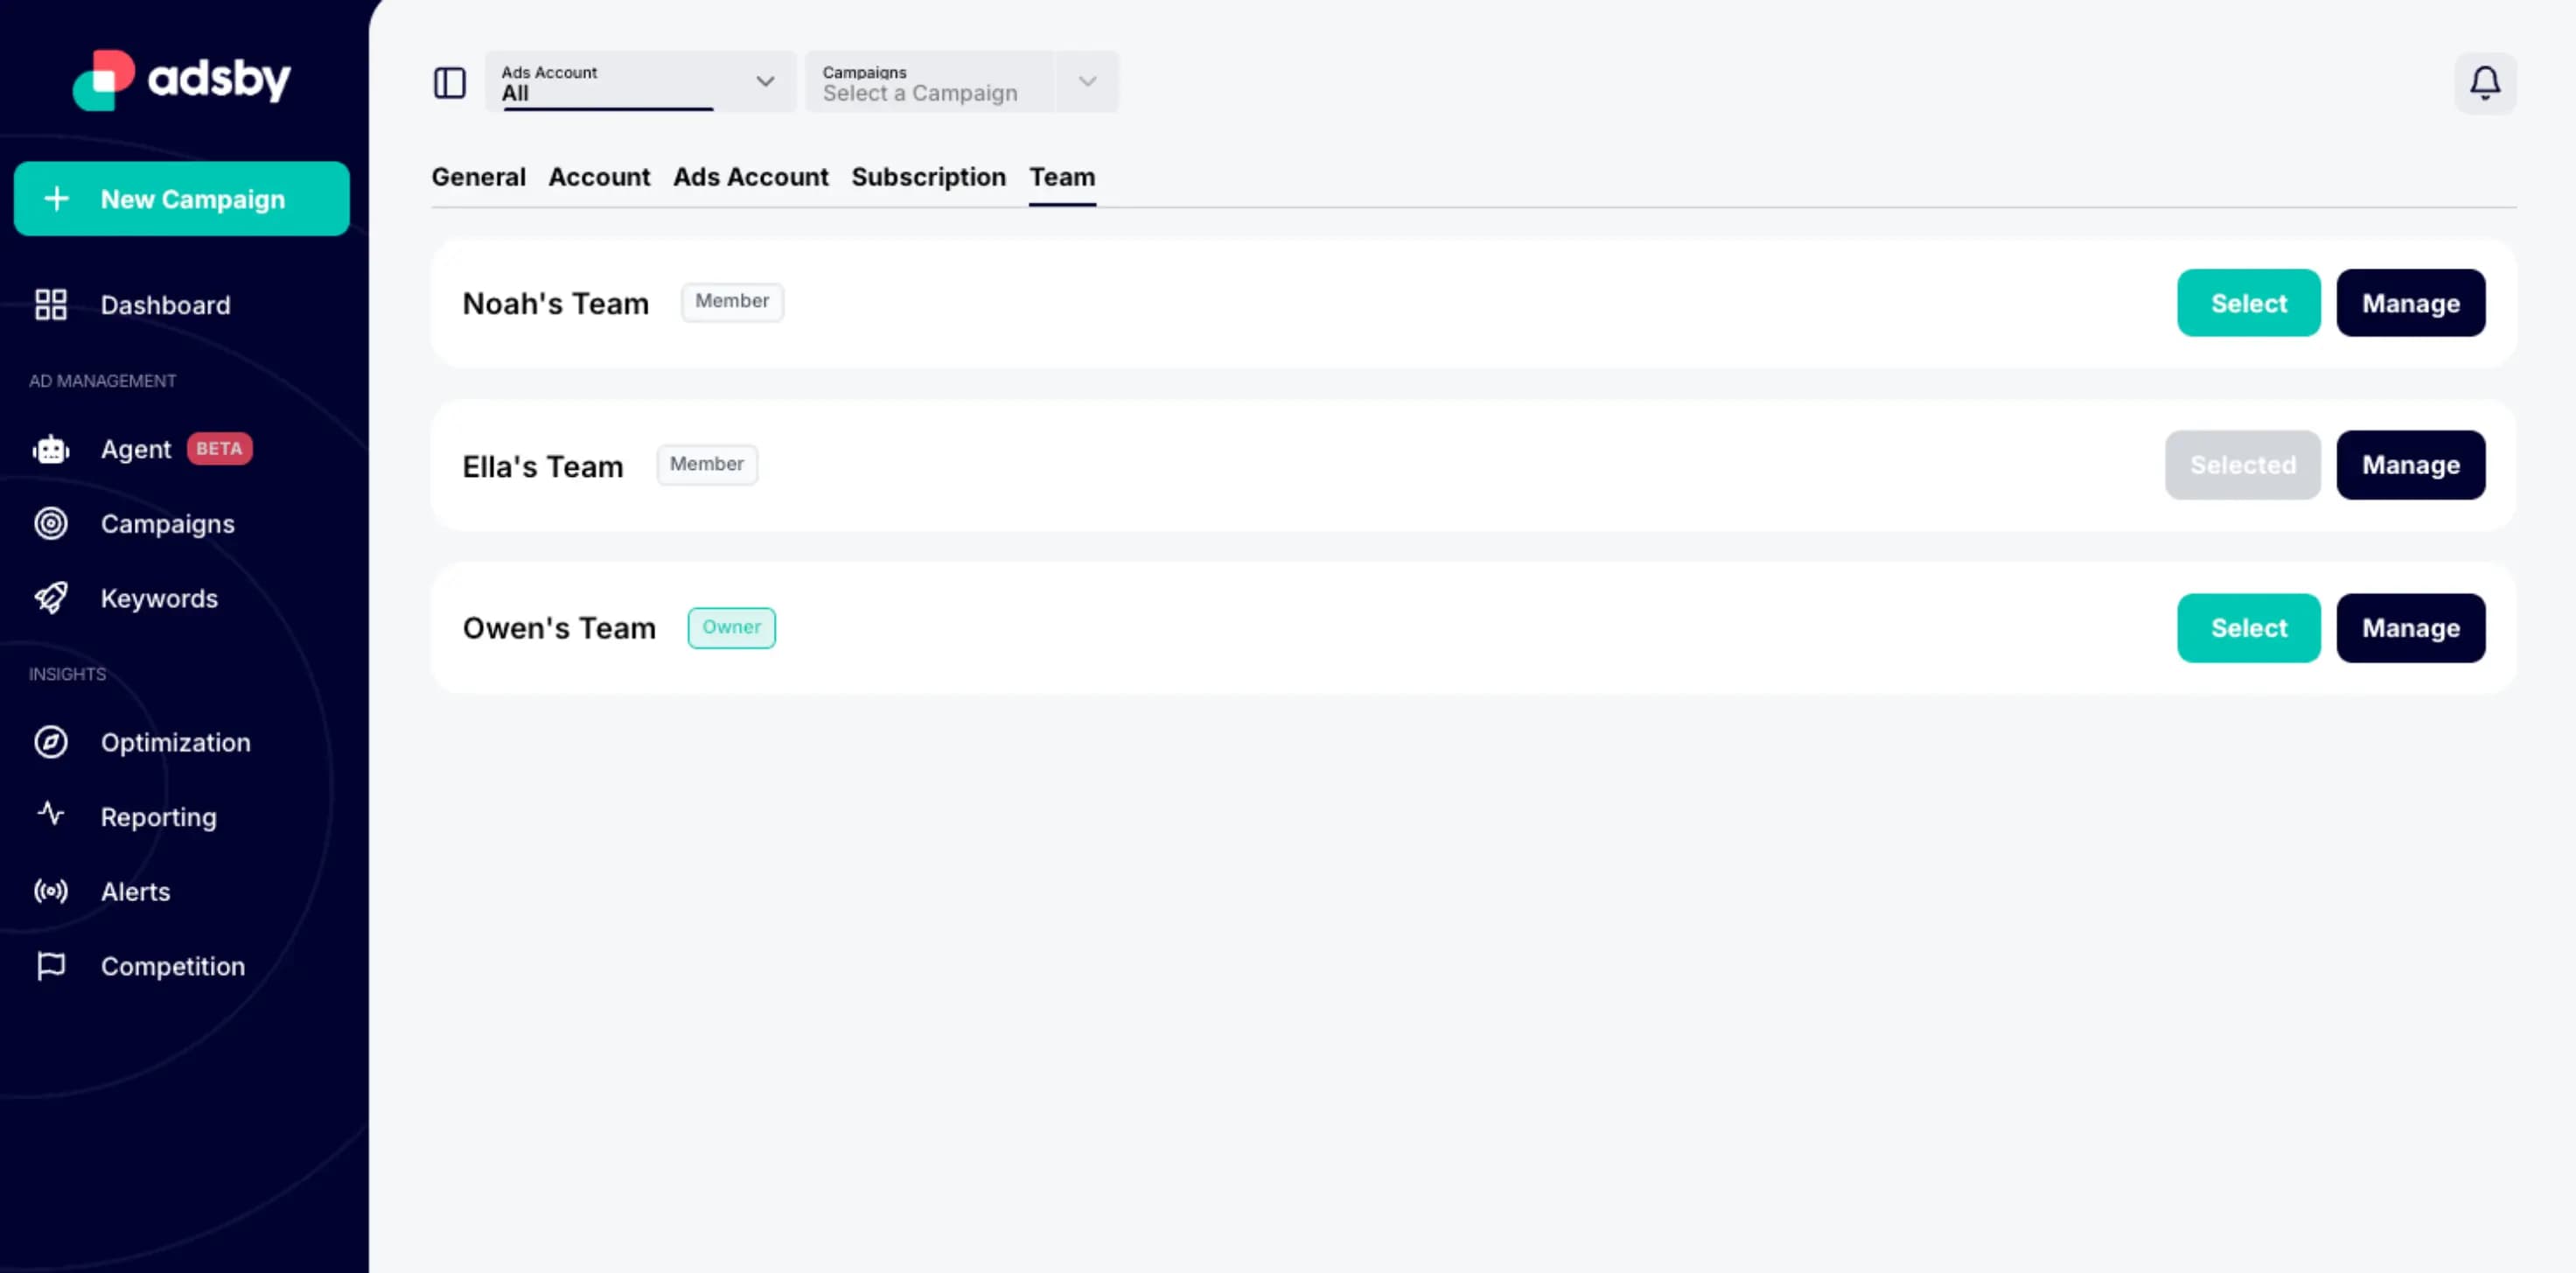
Task: Open the General settings tab
Action: (478, 177)
